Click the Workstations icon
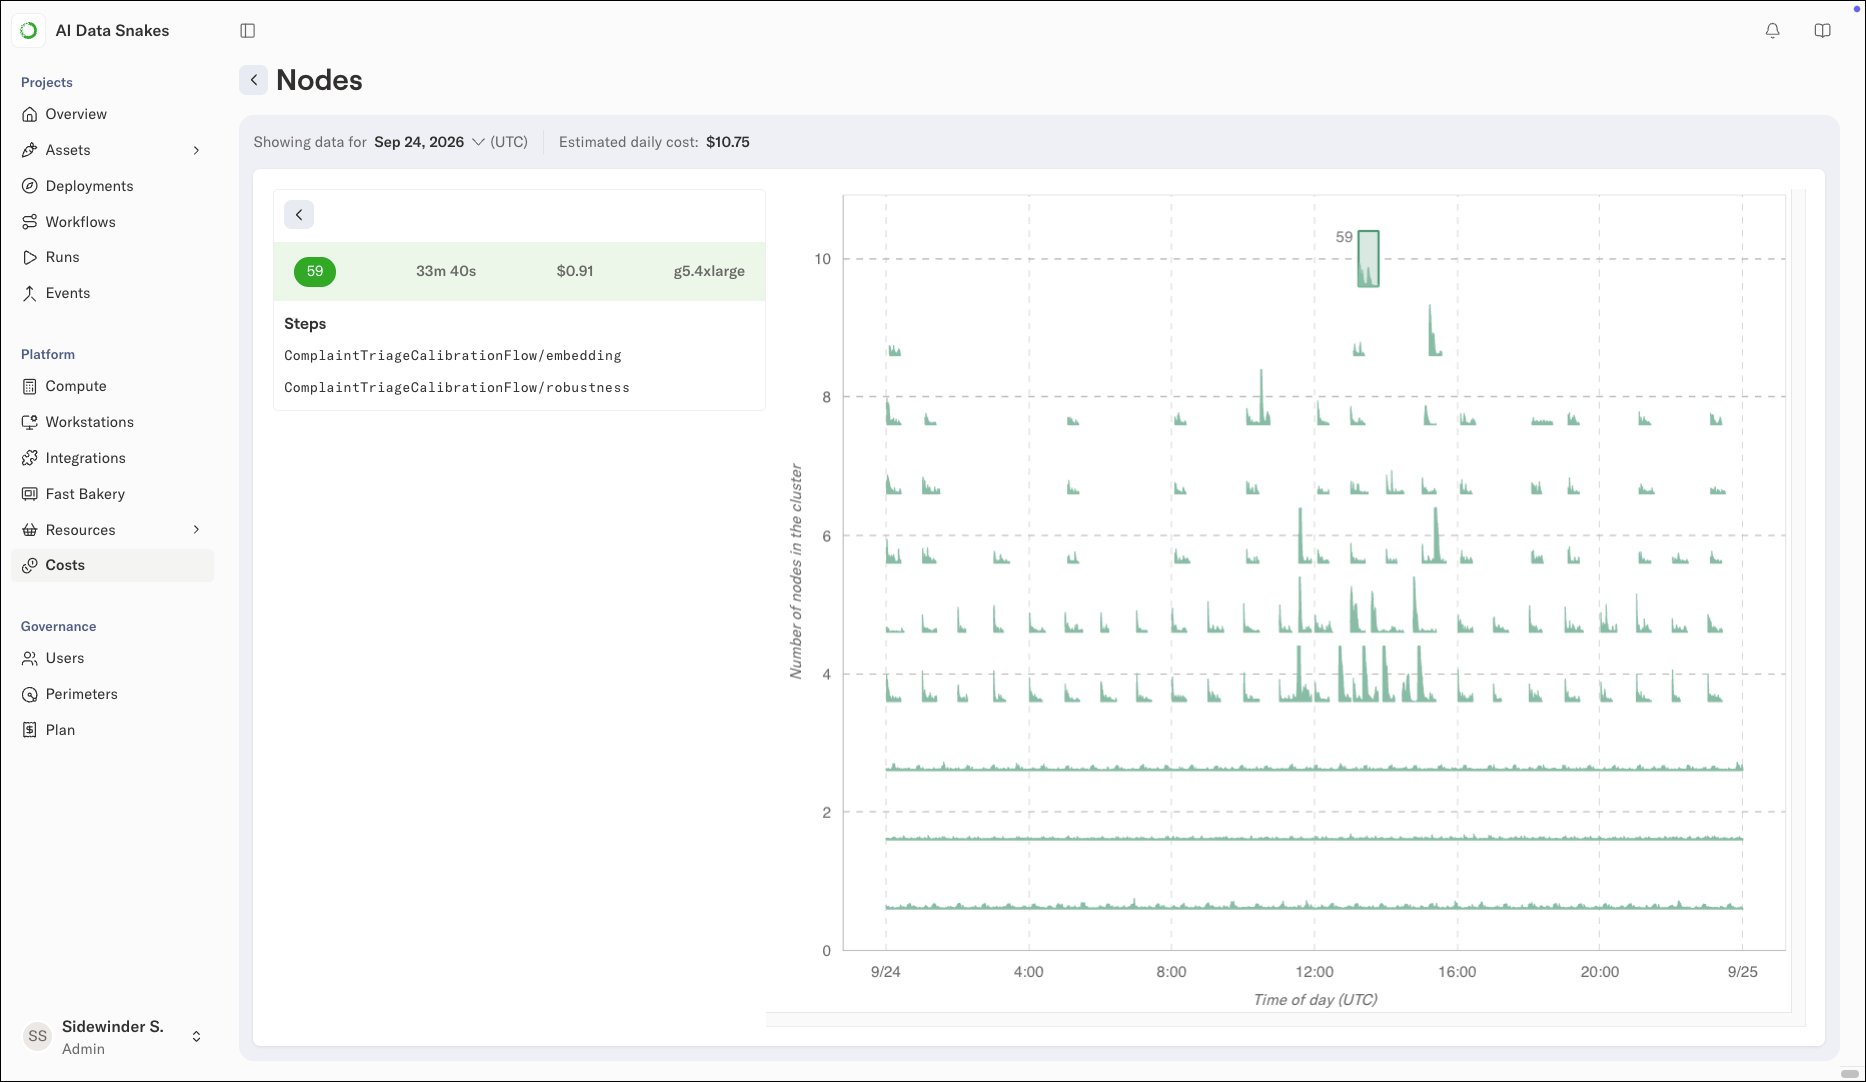Viewport: 1866px width, 1082px height. click(30, 422)
